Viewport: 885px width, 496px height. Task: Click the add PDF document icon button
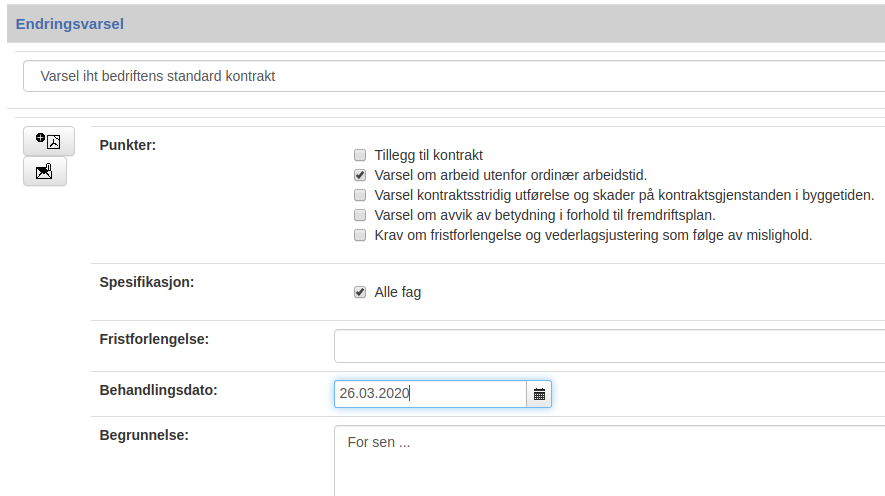pyautogui.click(x=49, y=141)
